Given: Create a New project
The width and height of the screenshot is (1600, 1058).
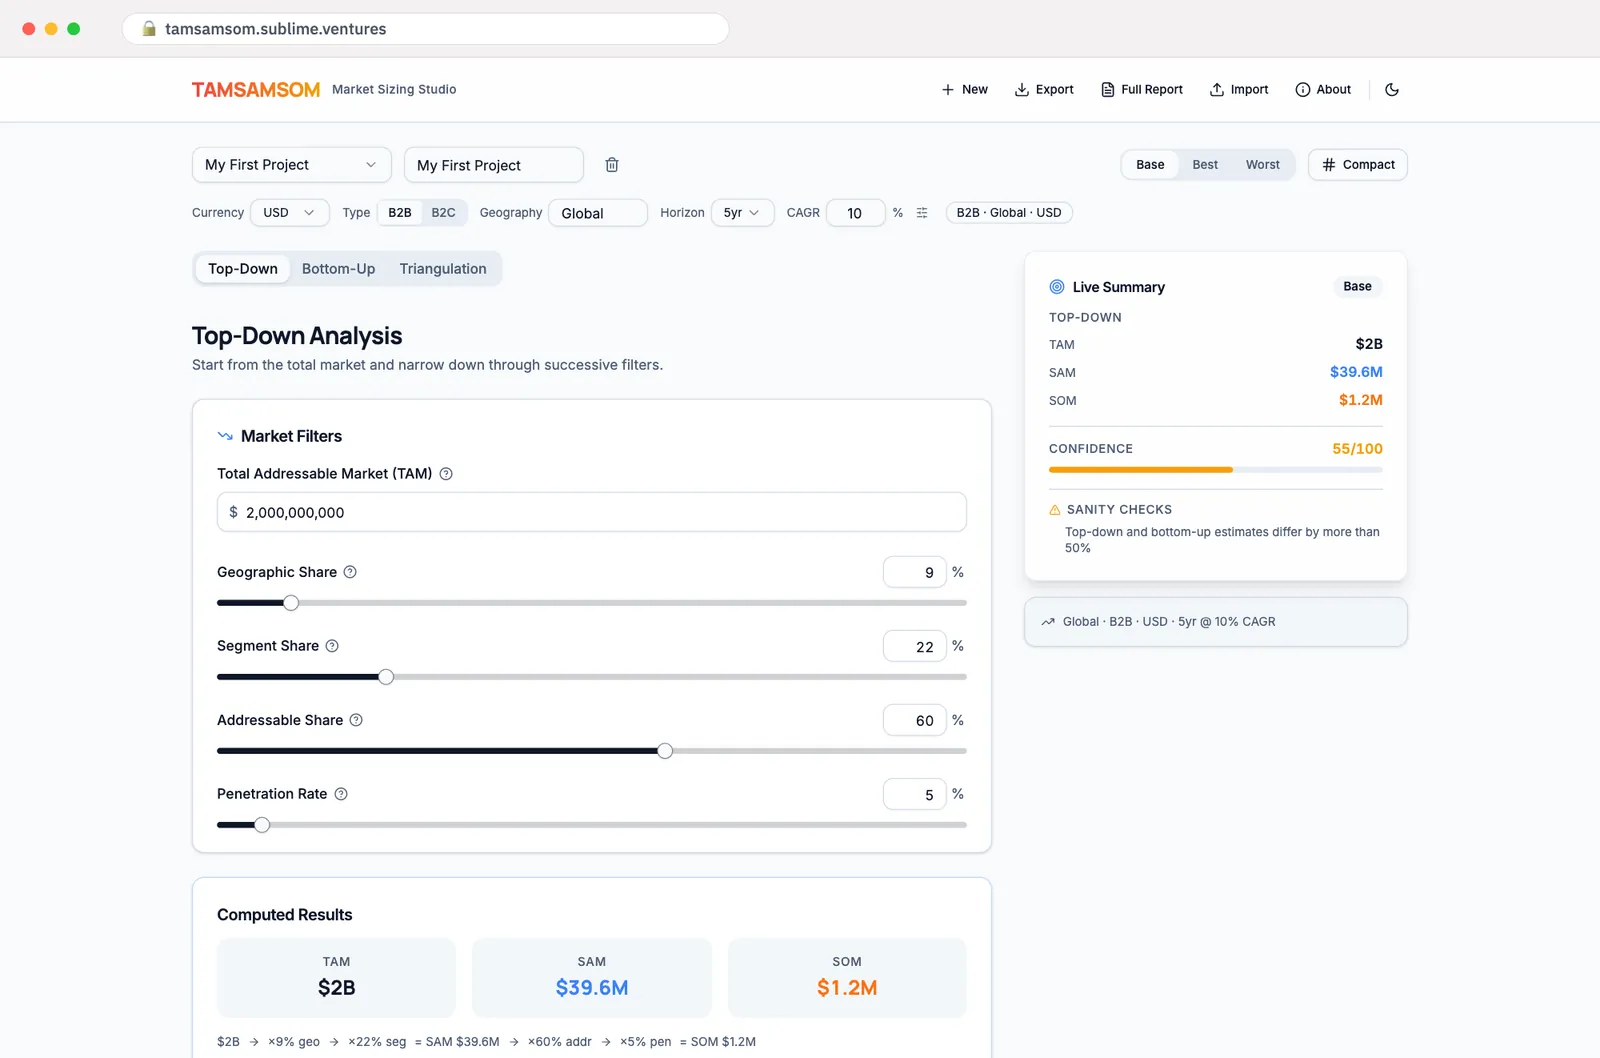Looking at the screenshot, I should point(965,90).
